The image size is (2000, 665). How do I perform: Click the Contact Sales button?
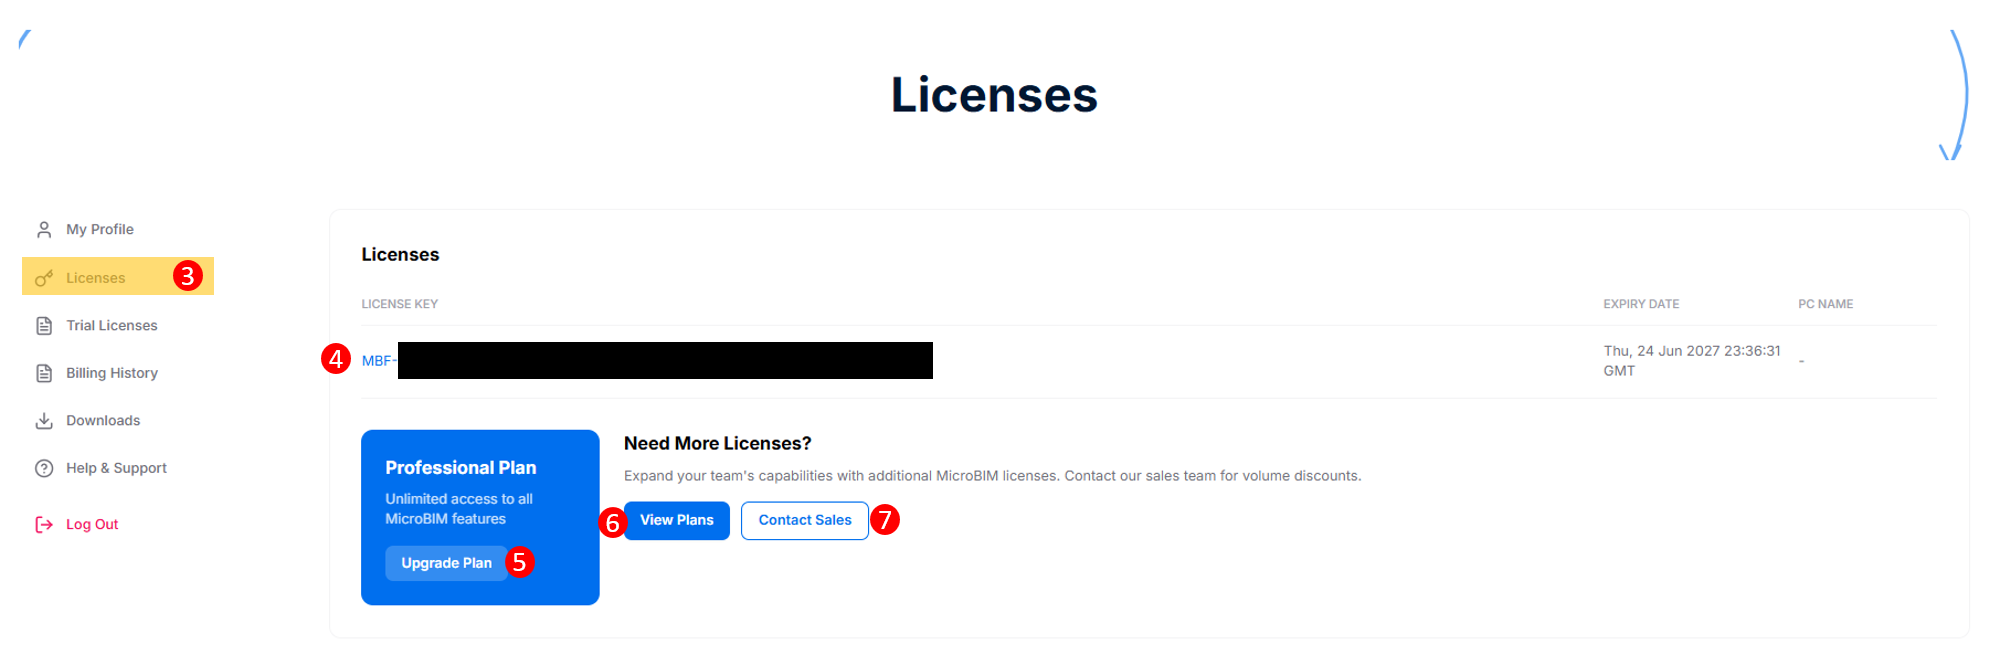805,520
